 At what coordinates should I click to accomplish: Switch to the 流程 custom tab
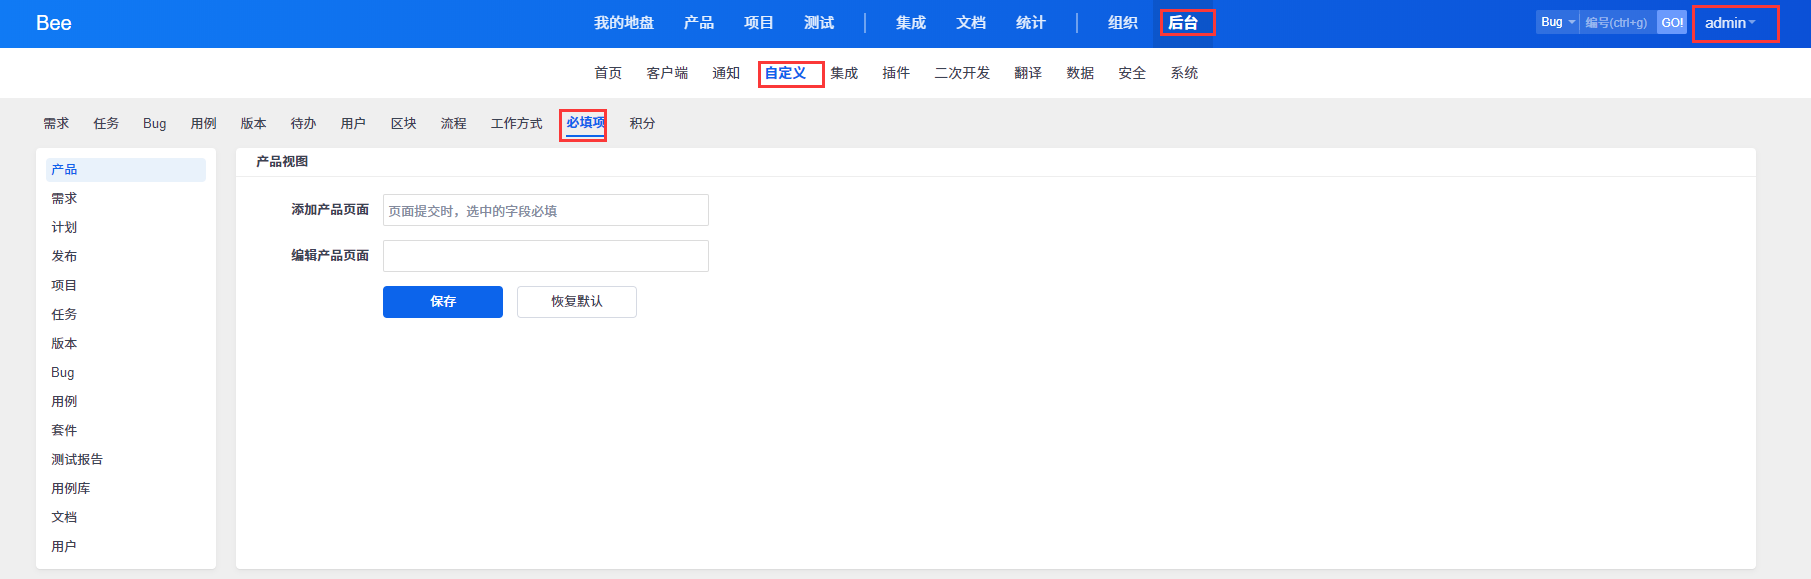(453, 123)
